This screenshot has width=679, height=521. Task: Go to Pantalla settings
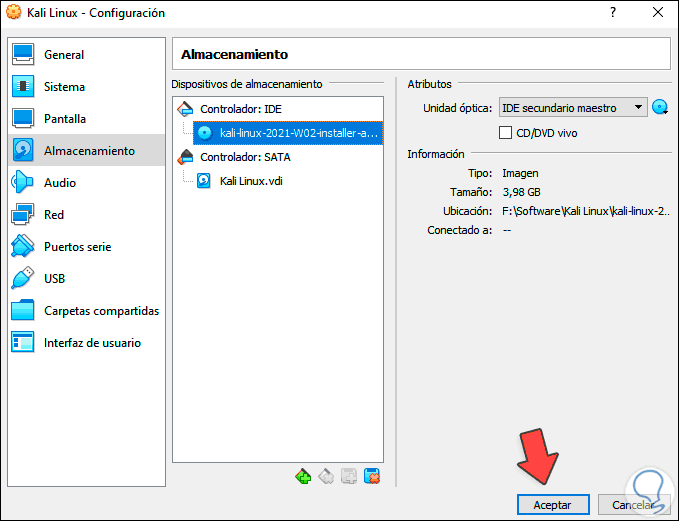(86, 119)
